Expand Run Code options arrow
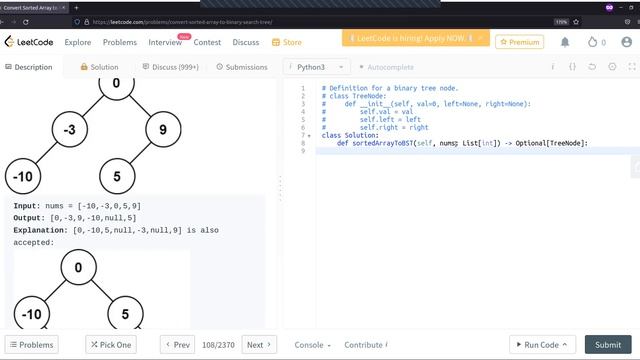 coord(565,344)
